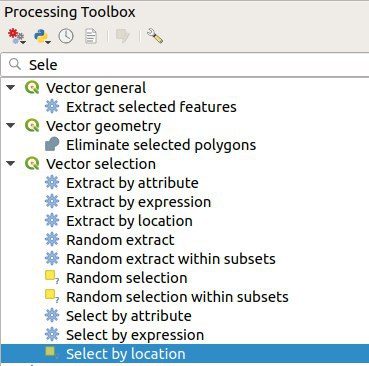Open the Models gear icon menu

click(16, 36)
